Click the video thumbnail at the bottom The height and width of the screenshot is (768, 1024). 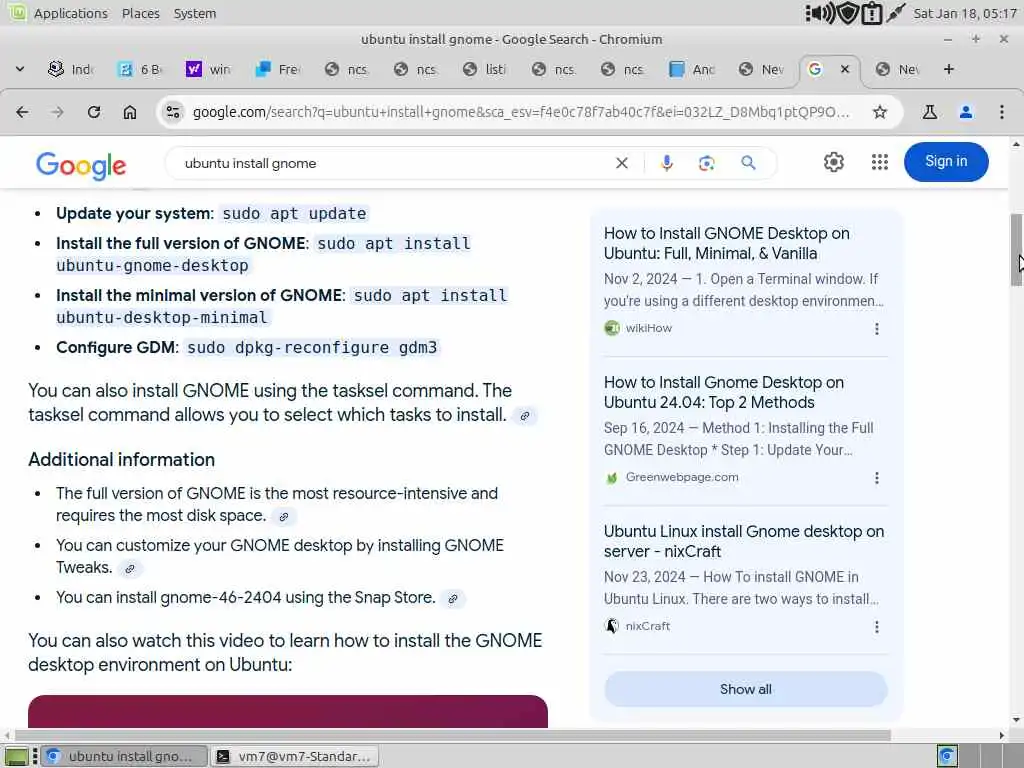click(287, 711)
